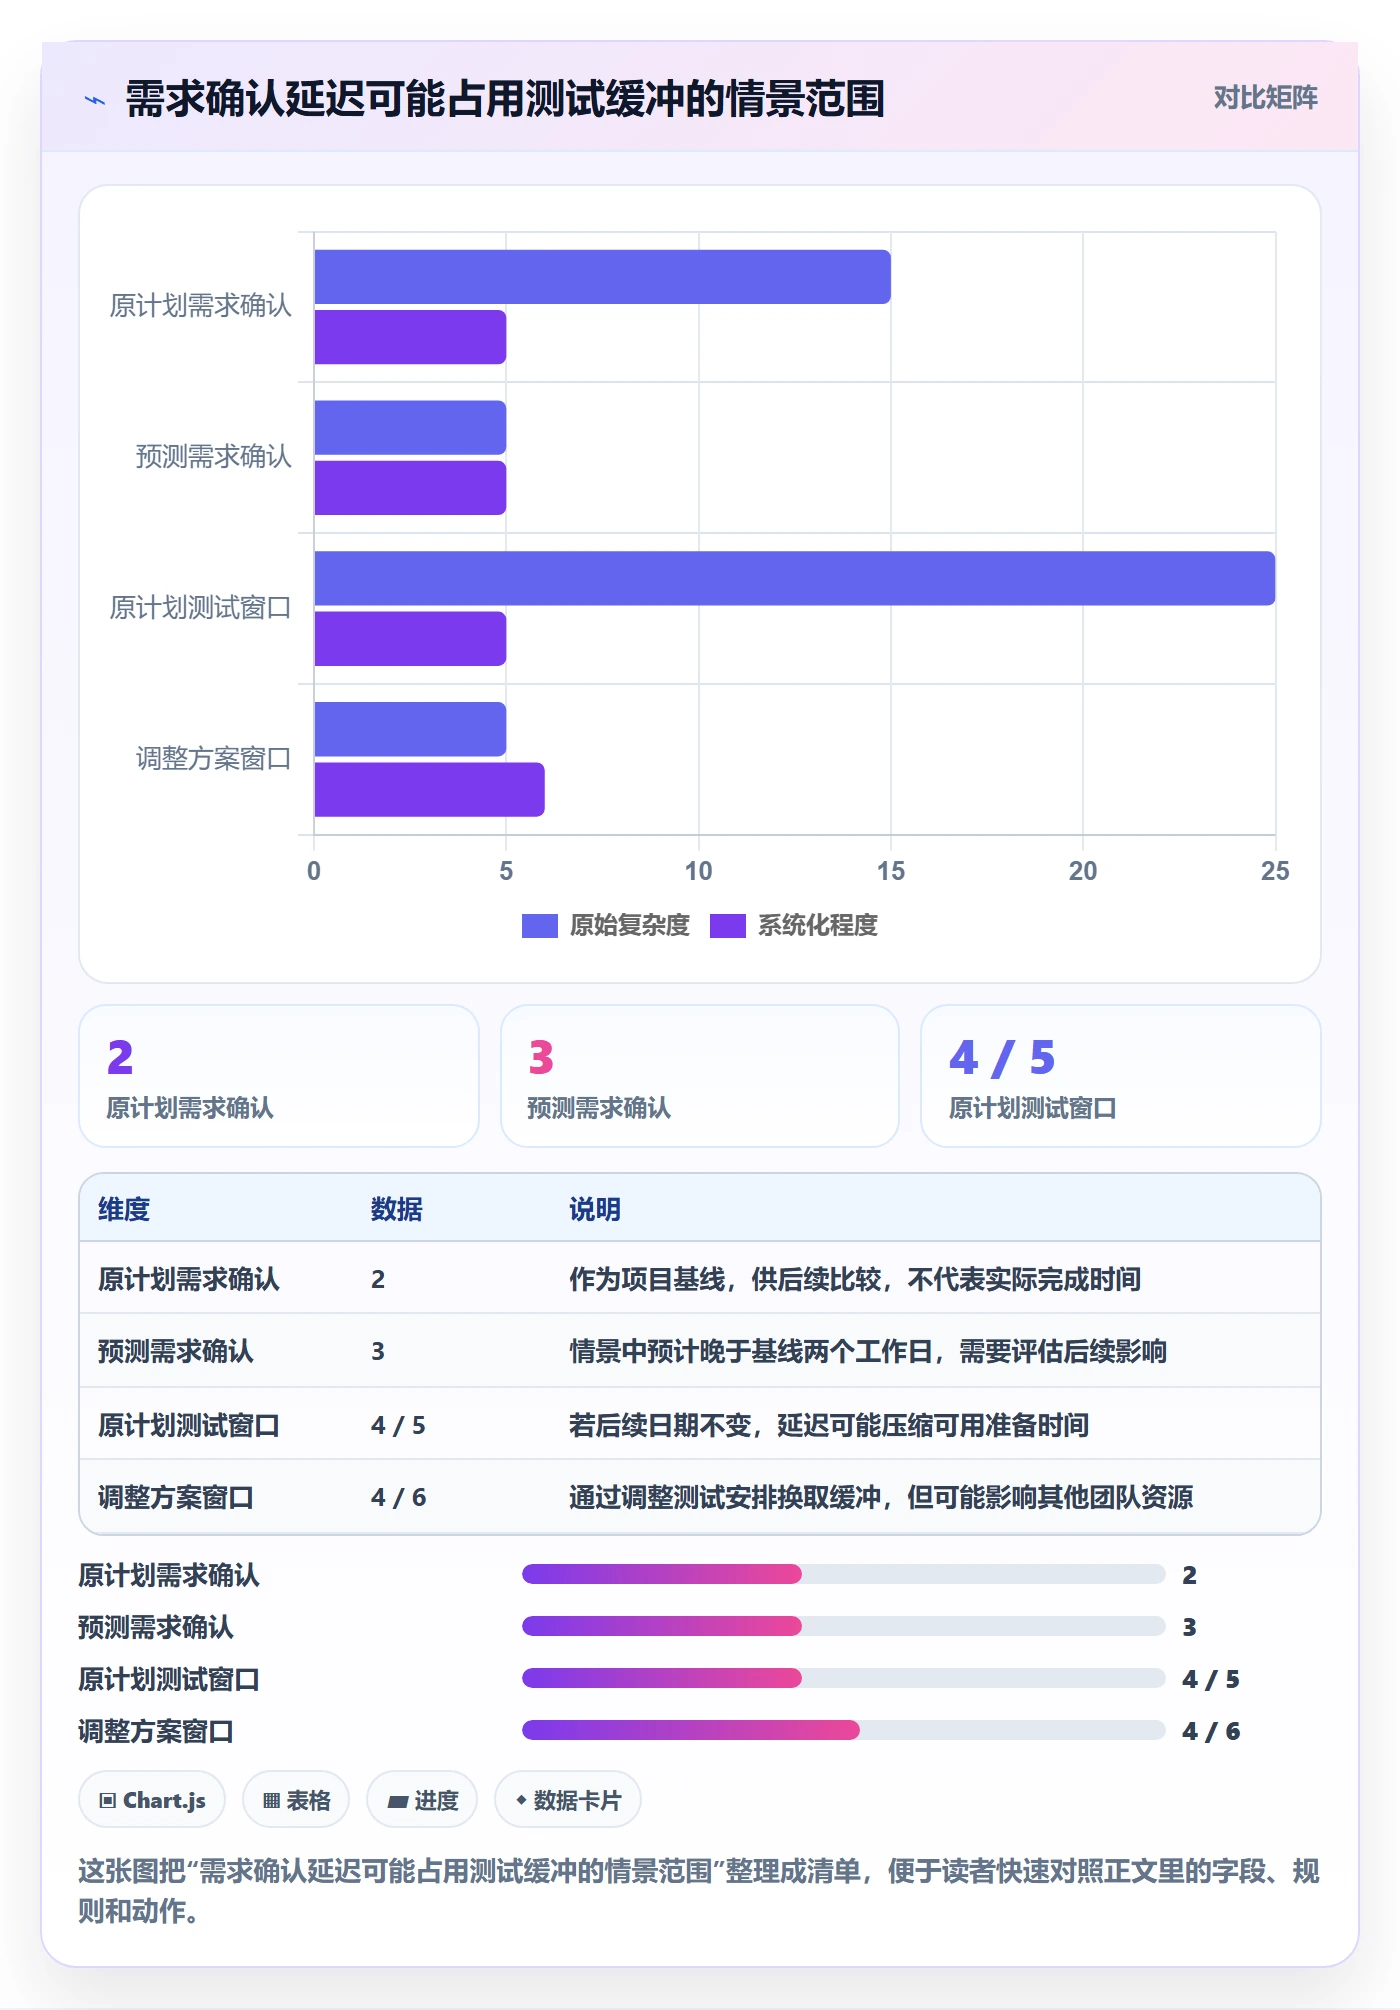Viewport: 1400px width, 2010px height.
Task: Click the 原计划测试窗口 table row name
Action: click(x=189, y=1425)
